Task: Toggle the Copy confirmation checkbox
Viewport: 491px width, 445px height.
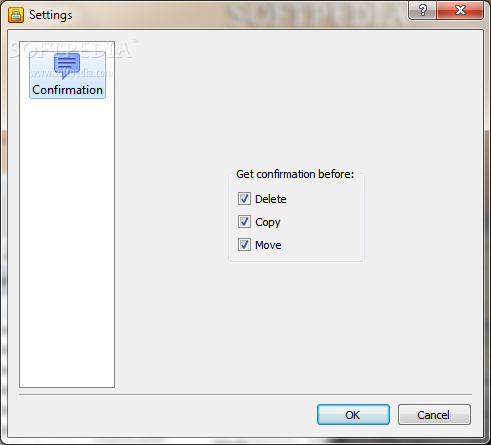Action: pyautogui.click(x=244, y=222)
